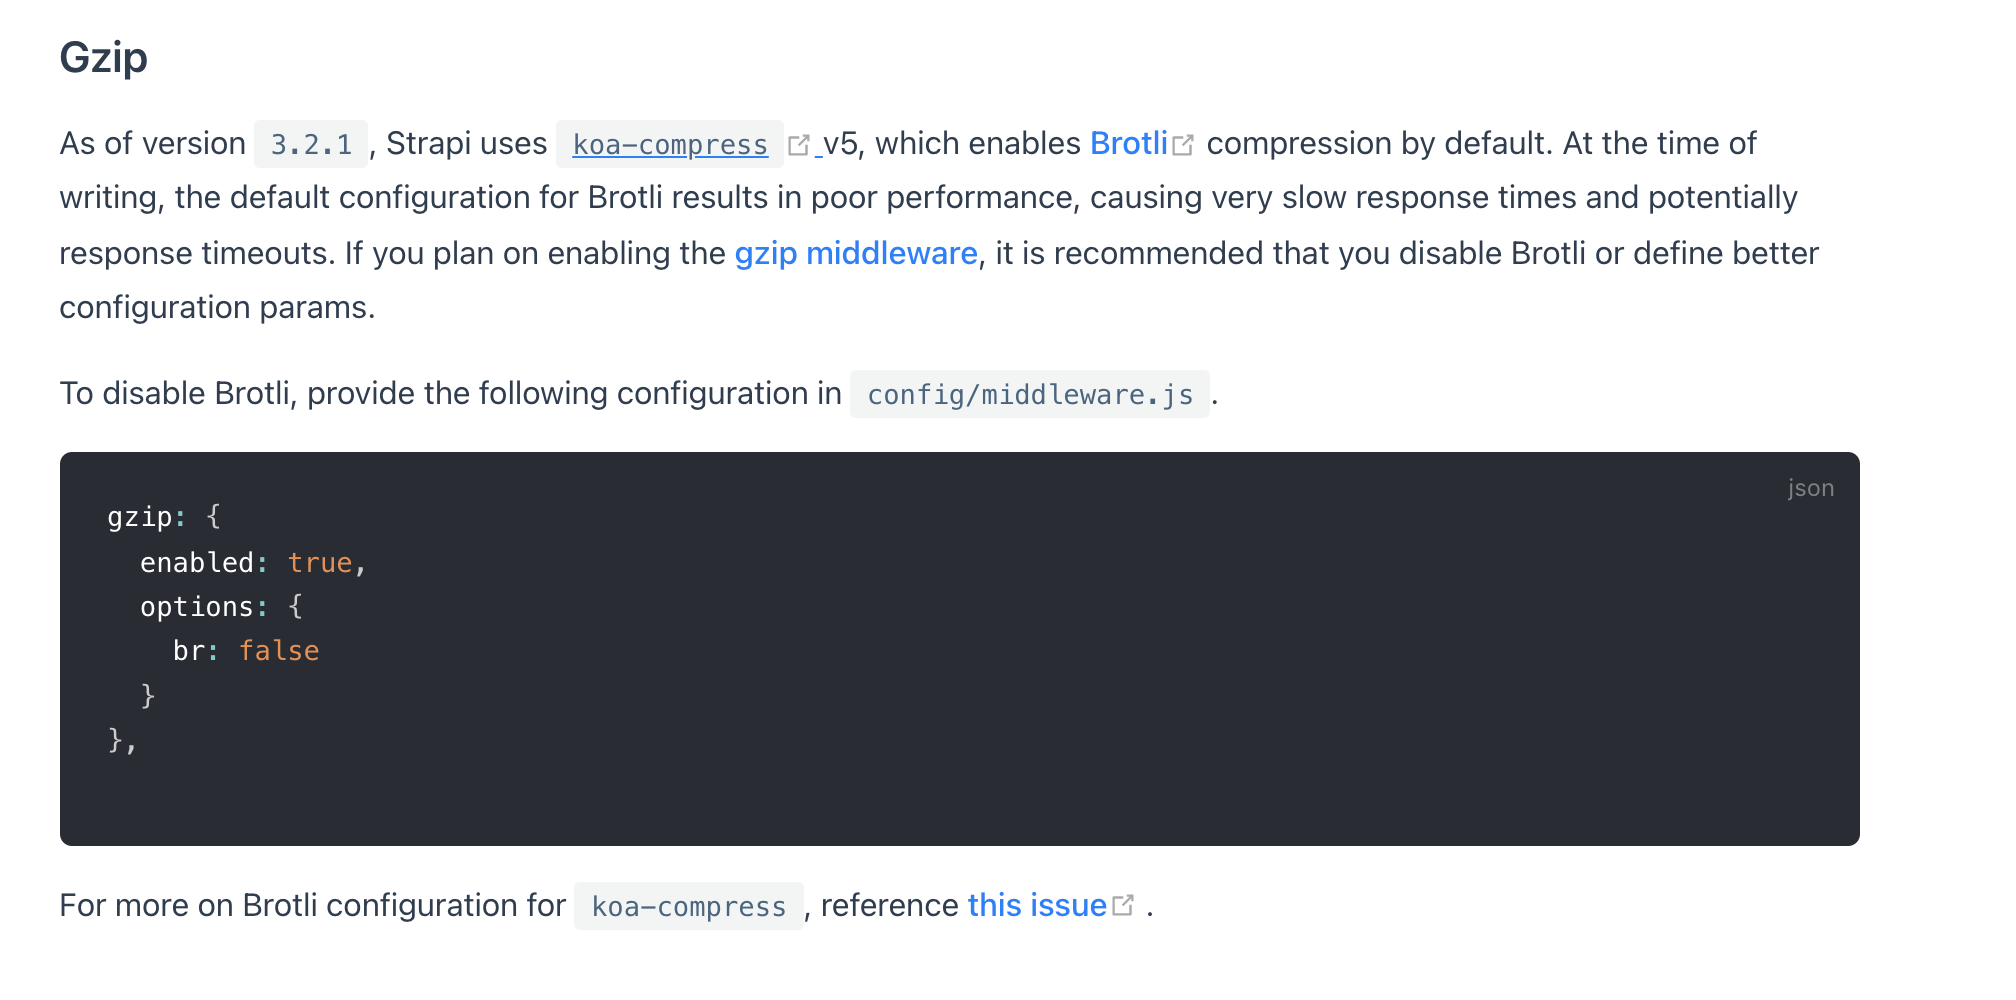Click external link icon beside koa-compress link
Viewport: 2016px width, 1000px height.
[x=798, y=145]
